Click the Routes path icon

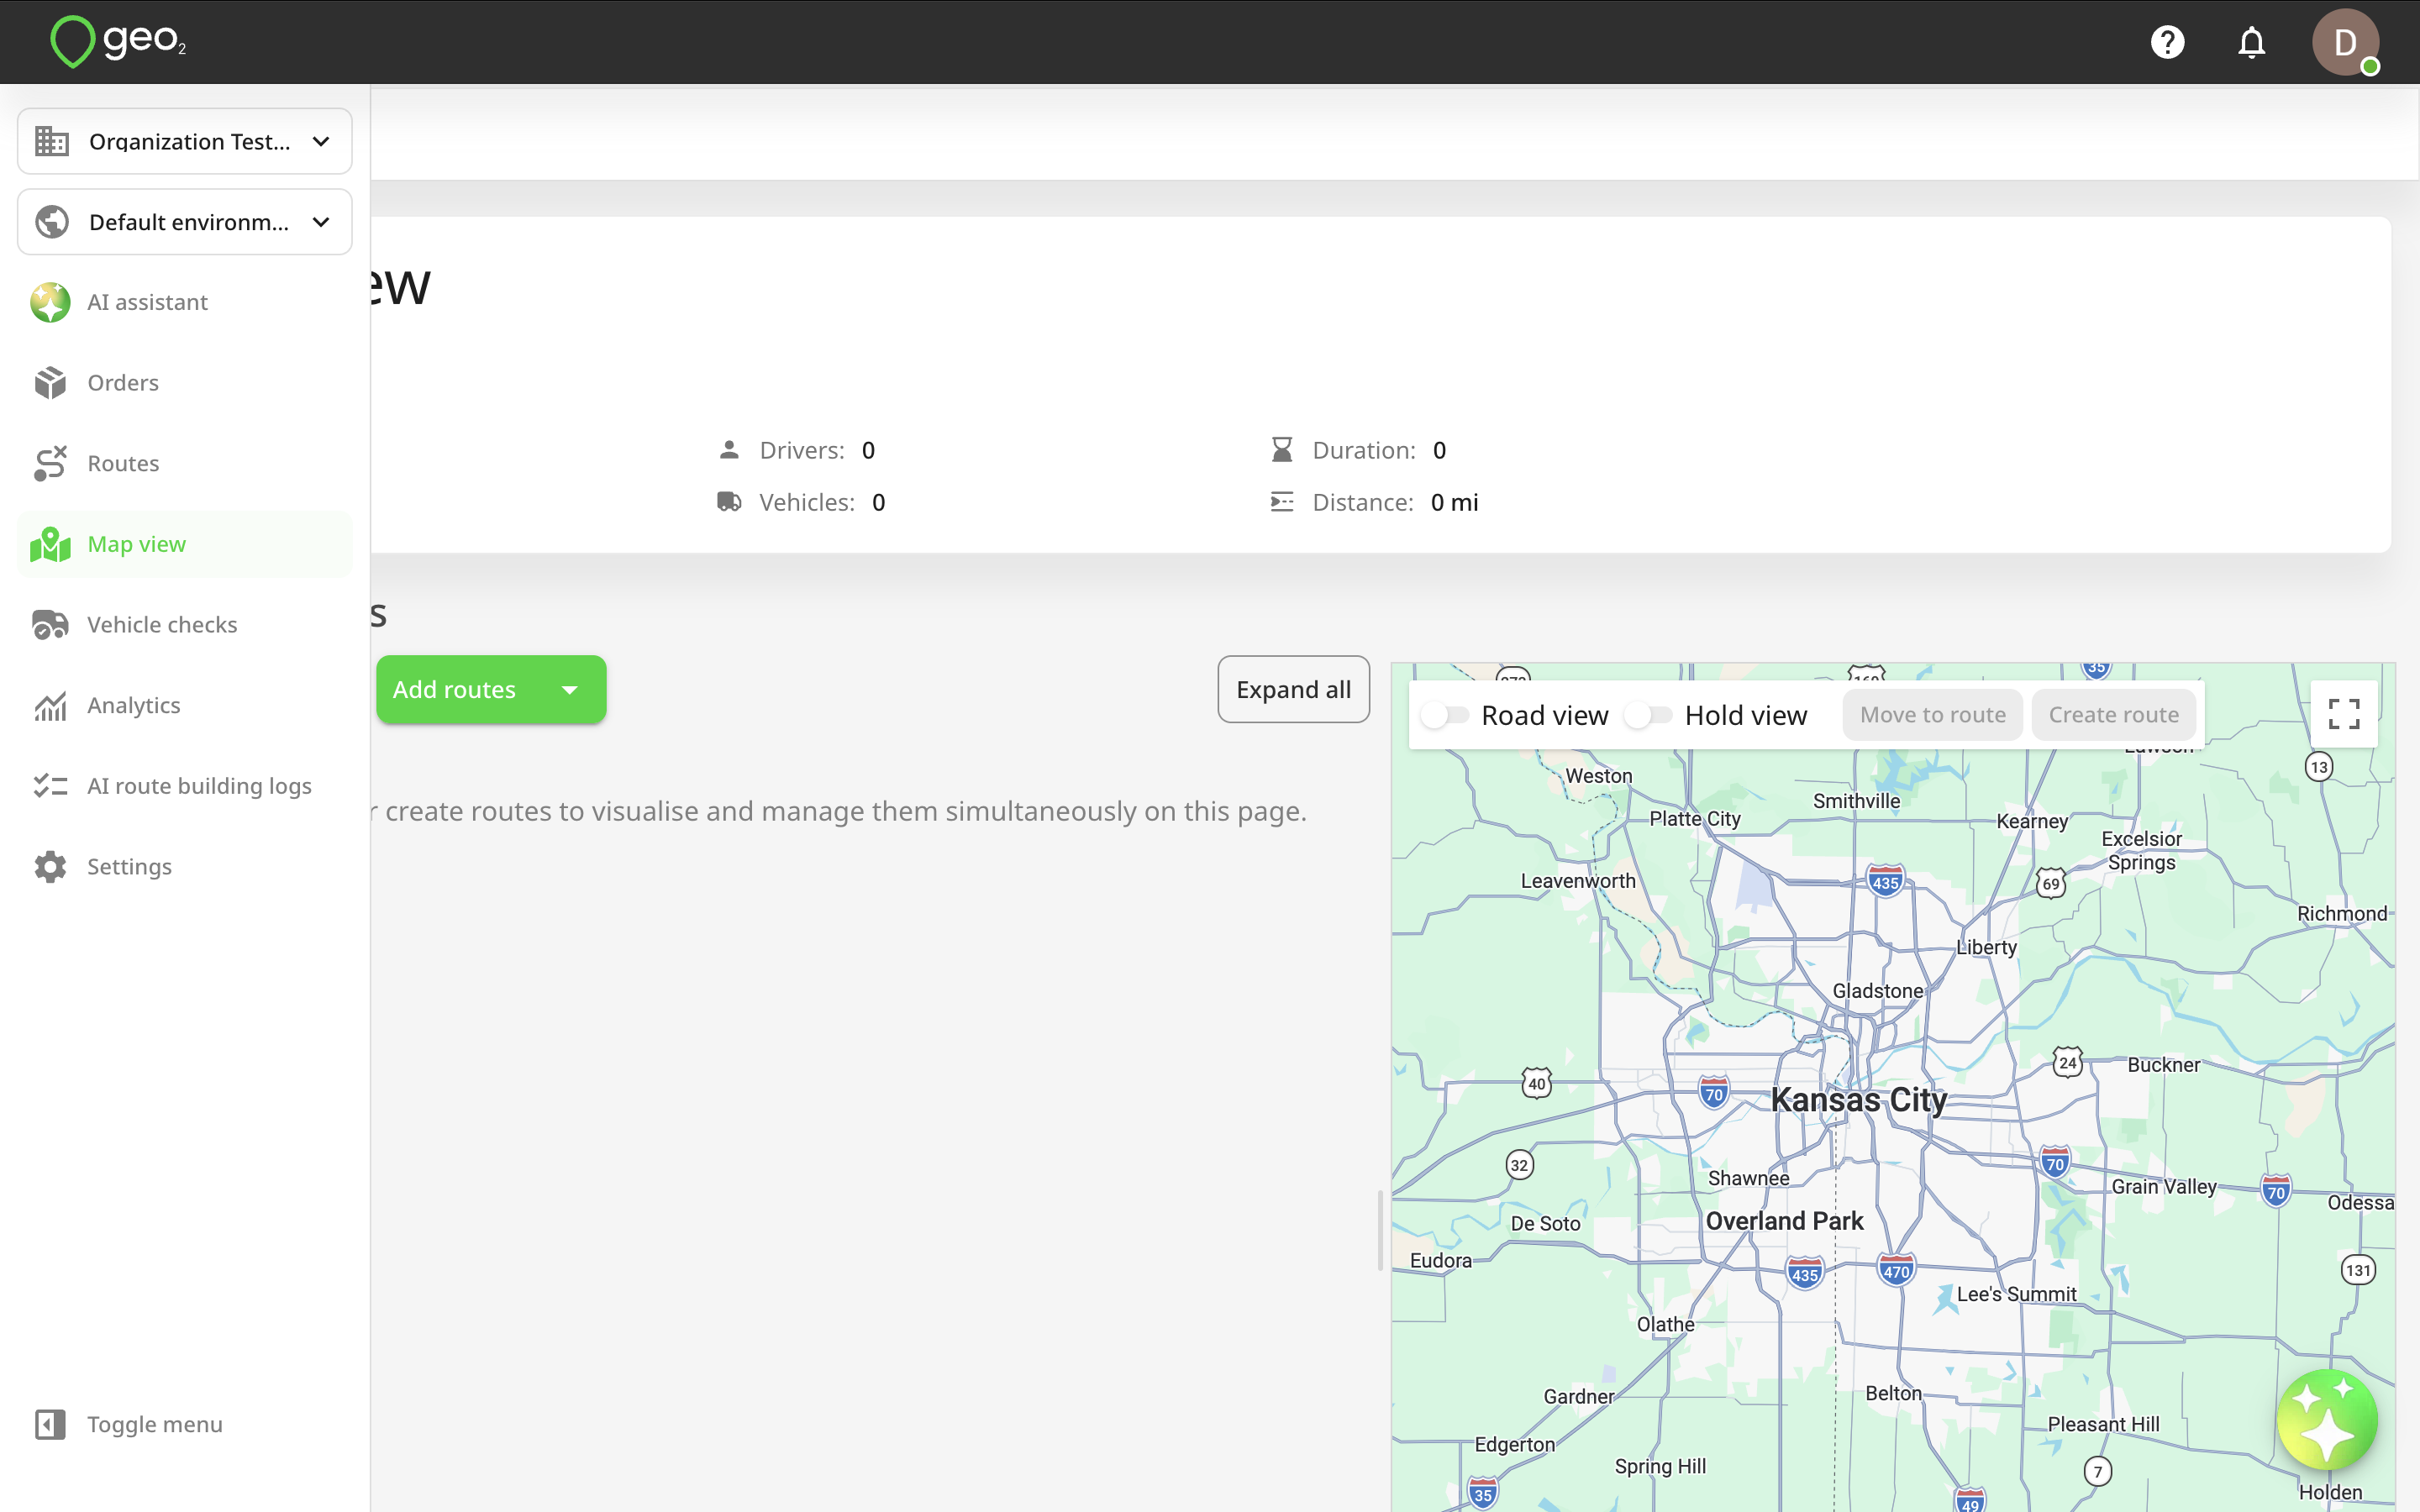[50, 463]
